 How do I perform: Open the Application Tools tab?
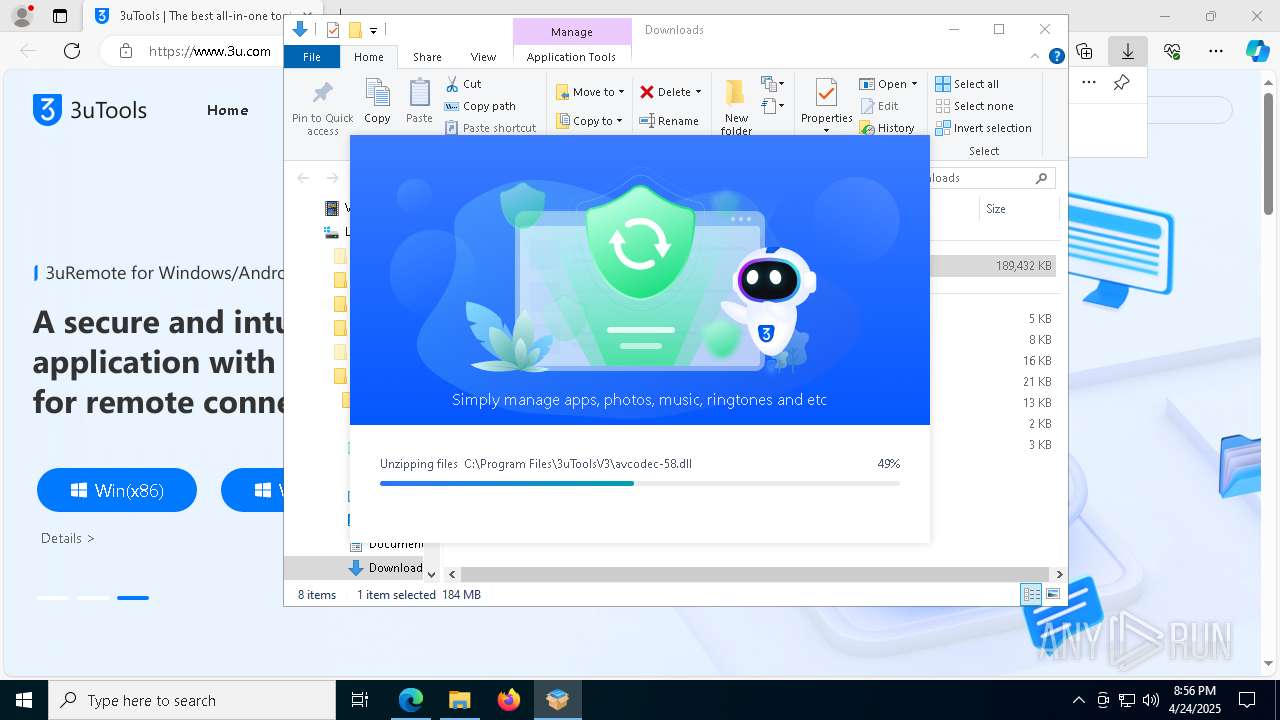[x=571, y=57]
